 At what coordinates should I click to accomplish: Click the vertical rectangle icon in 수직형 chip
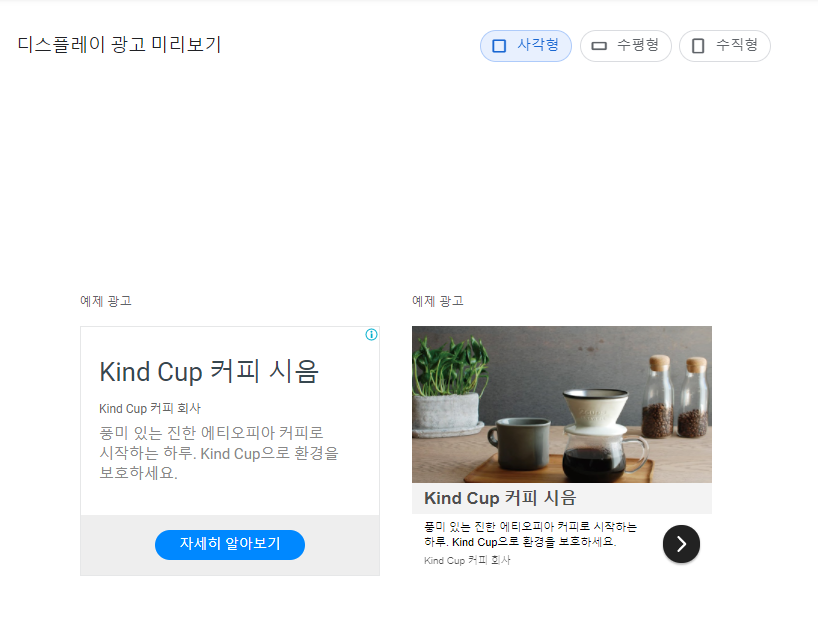(x=698, y=46)
